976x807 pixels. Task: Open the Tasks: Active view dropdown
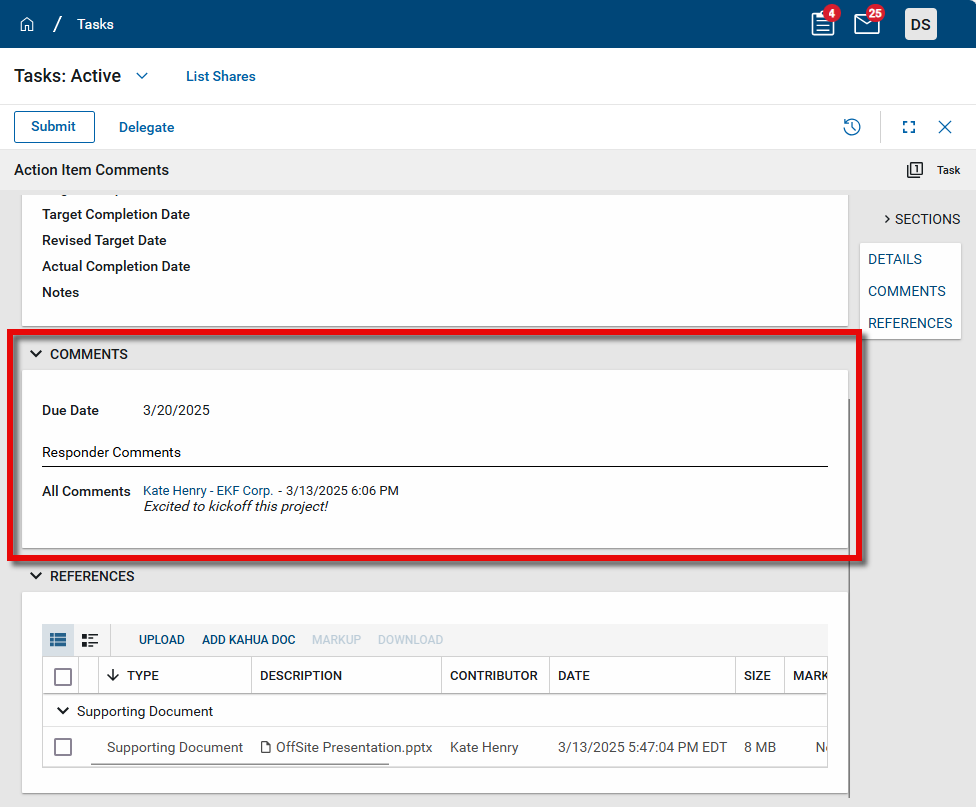point(142,76)
